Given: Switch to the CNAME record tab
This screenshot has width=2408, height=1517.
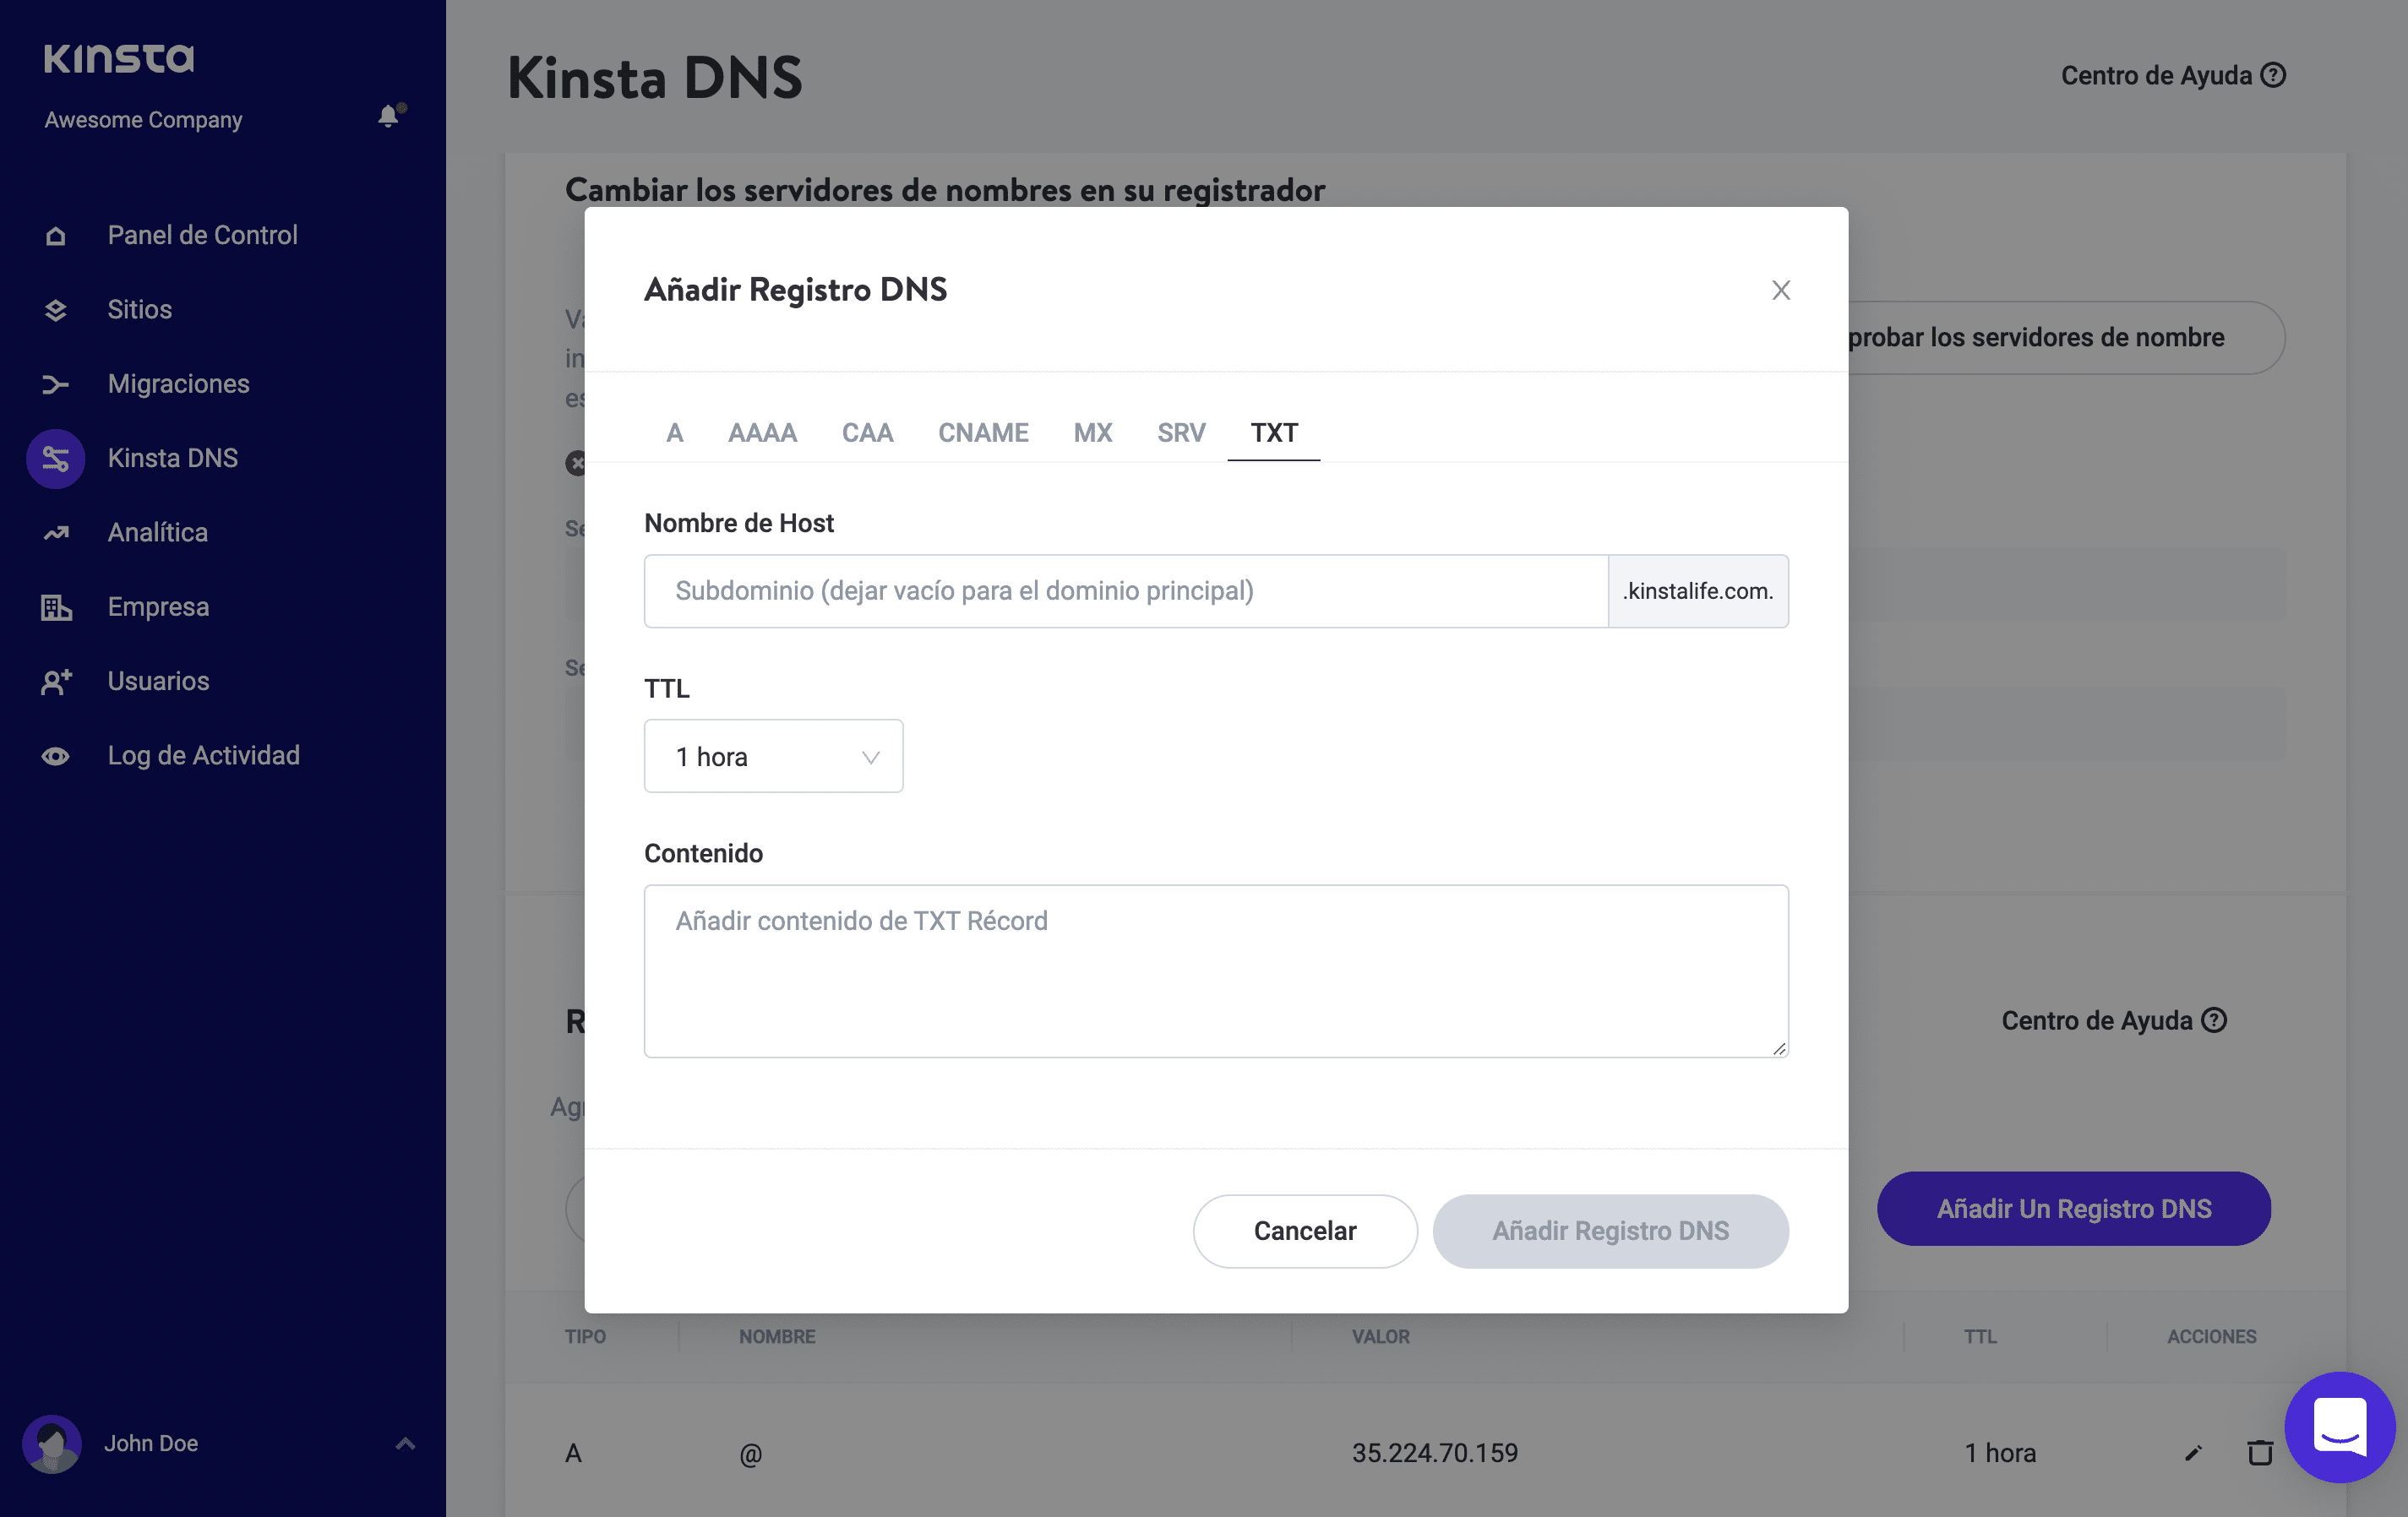Looking at the screenshot, I should pyautogui.click(x=982, y=433).
